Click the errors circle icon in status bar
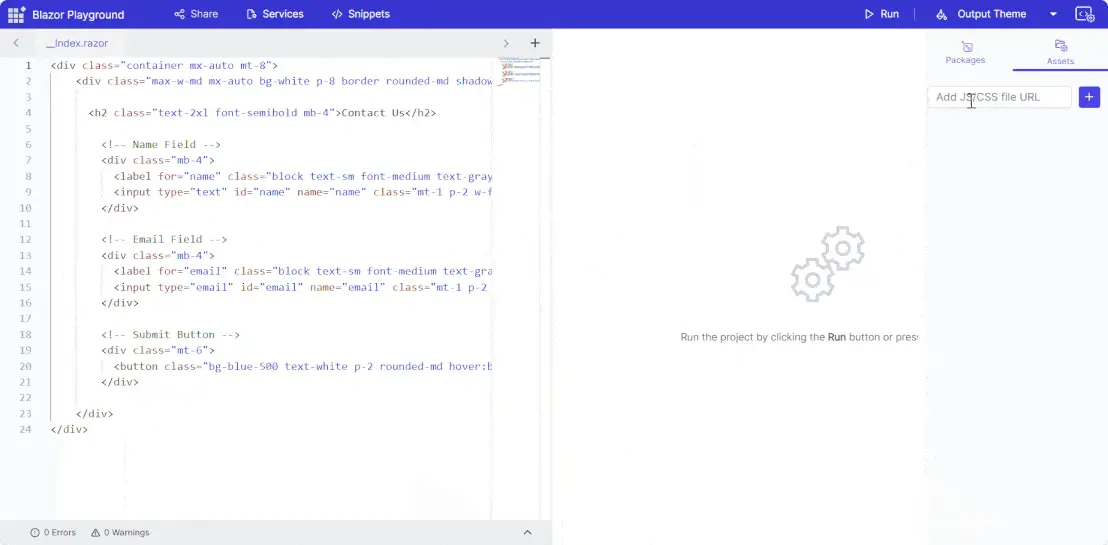Image resolution: width=1108 pixels, height=545 pixels. coord(35,532)
